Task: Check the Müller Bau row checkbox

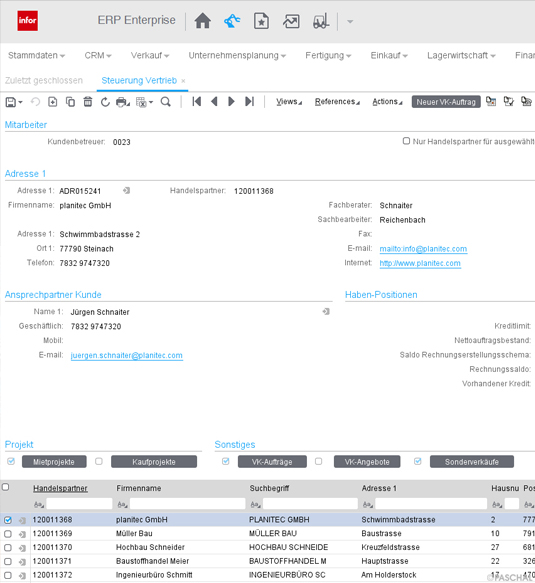Action: click(8, 534)
